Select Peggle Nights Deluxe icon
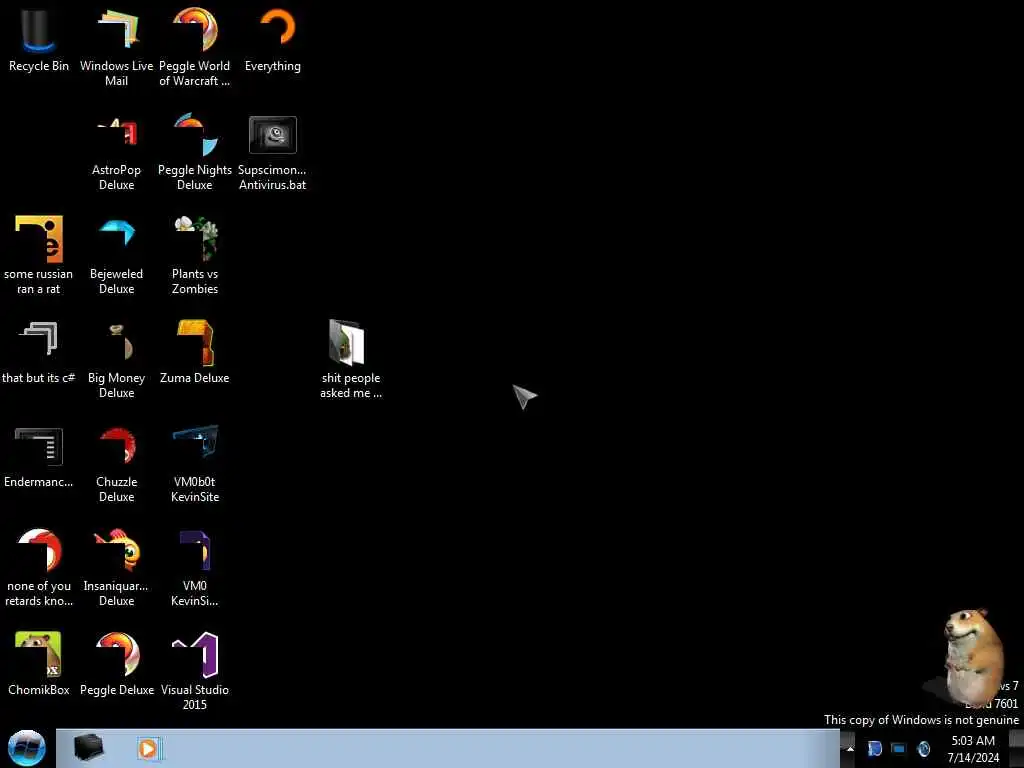This screenshot has width=1024, height=768. pyautogui.click(x=195, y=152)
